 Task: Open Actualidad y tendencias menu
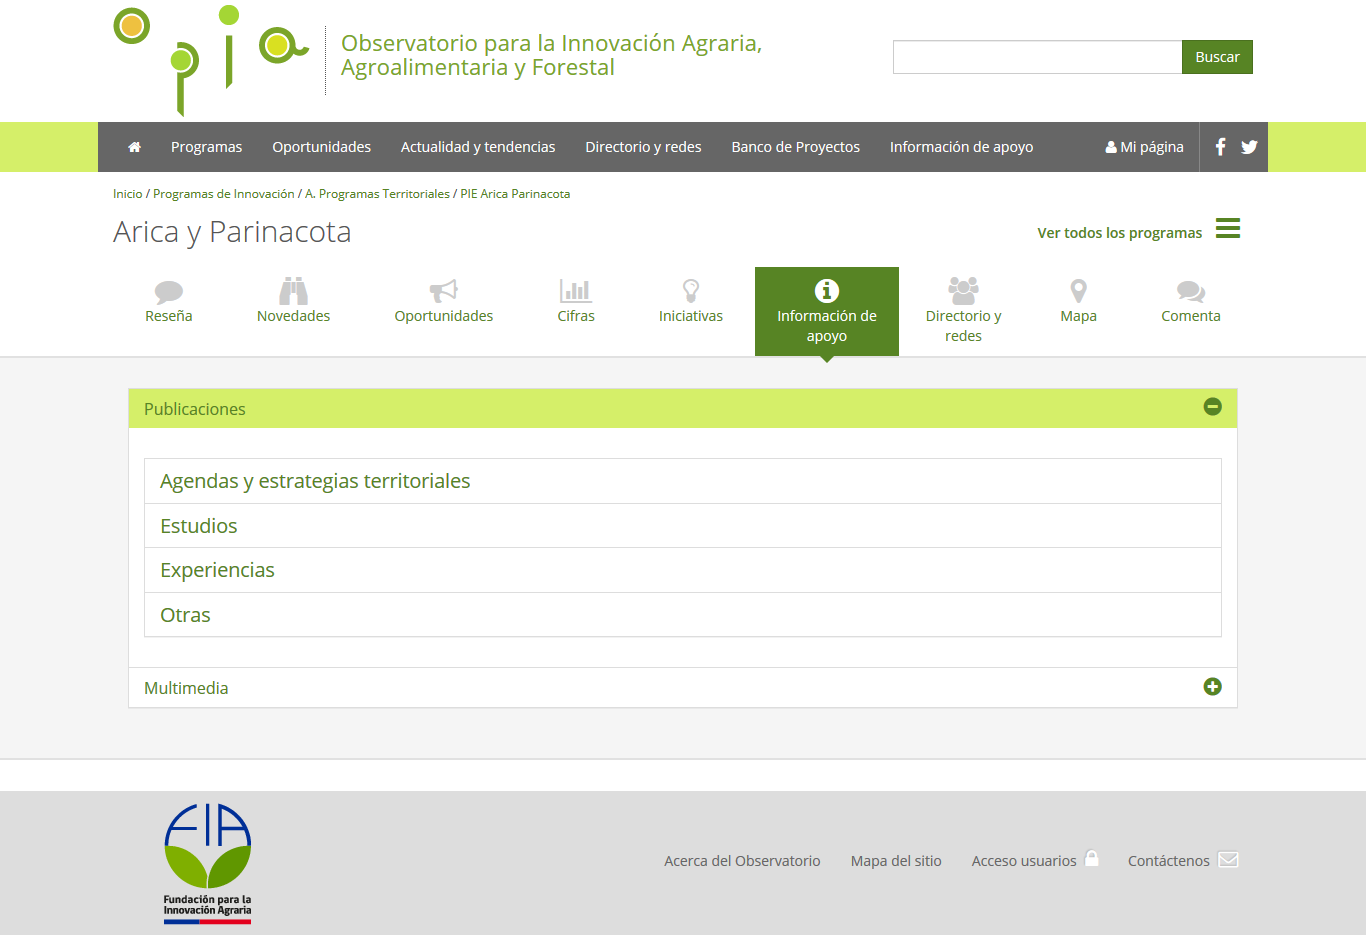click(x=478, y=147)
